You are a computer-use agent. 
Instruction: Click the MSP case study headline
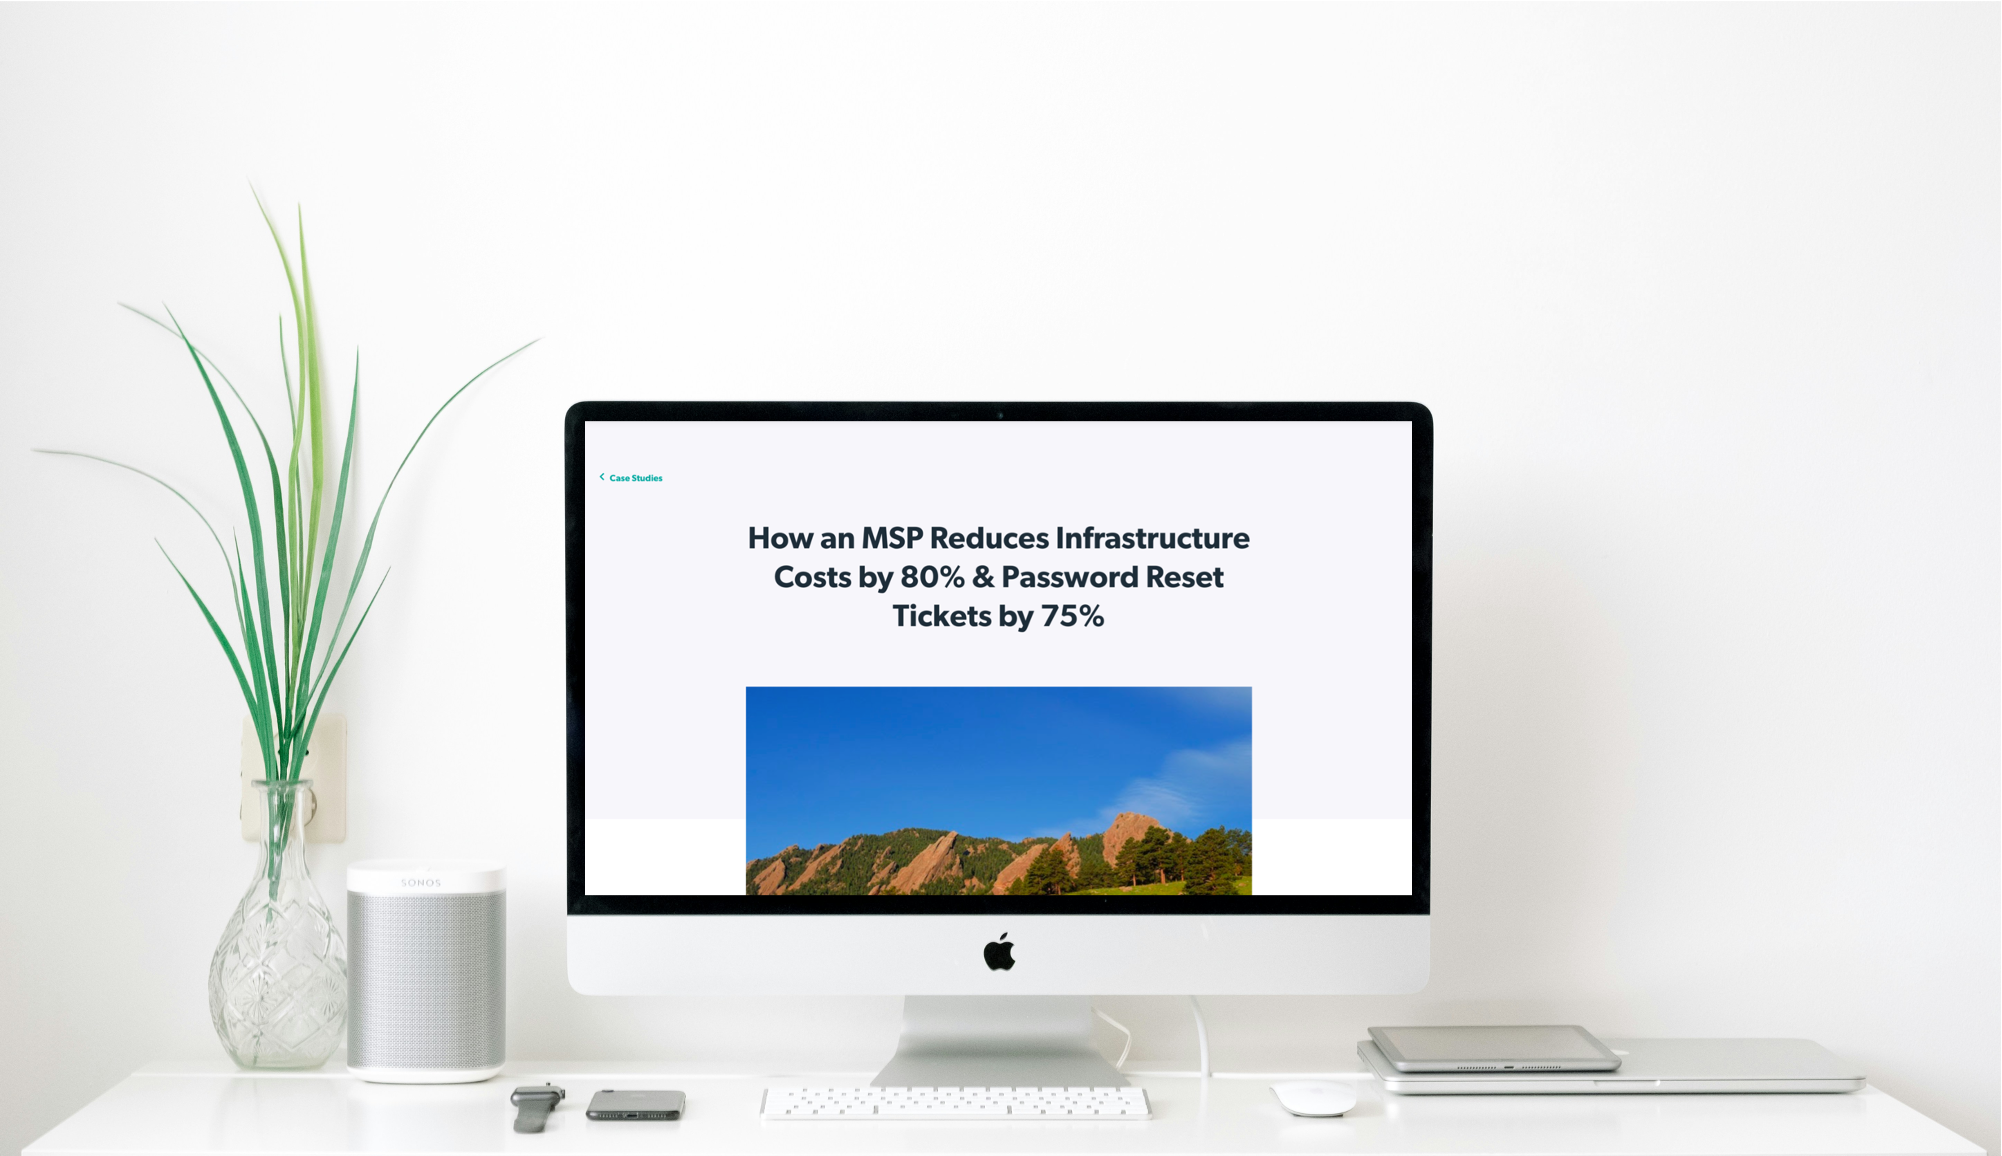[x=998, y=538]
